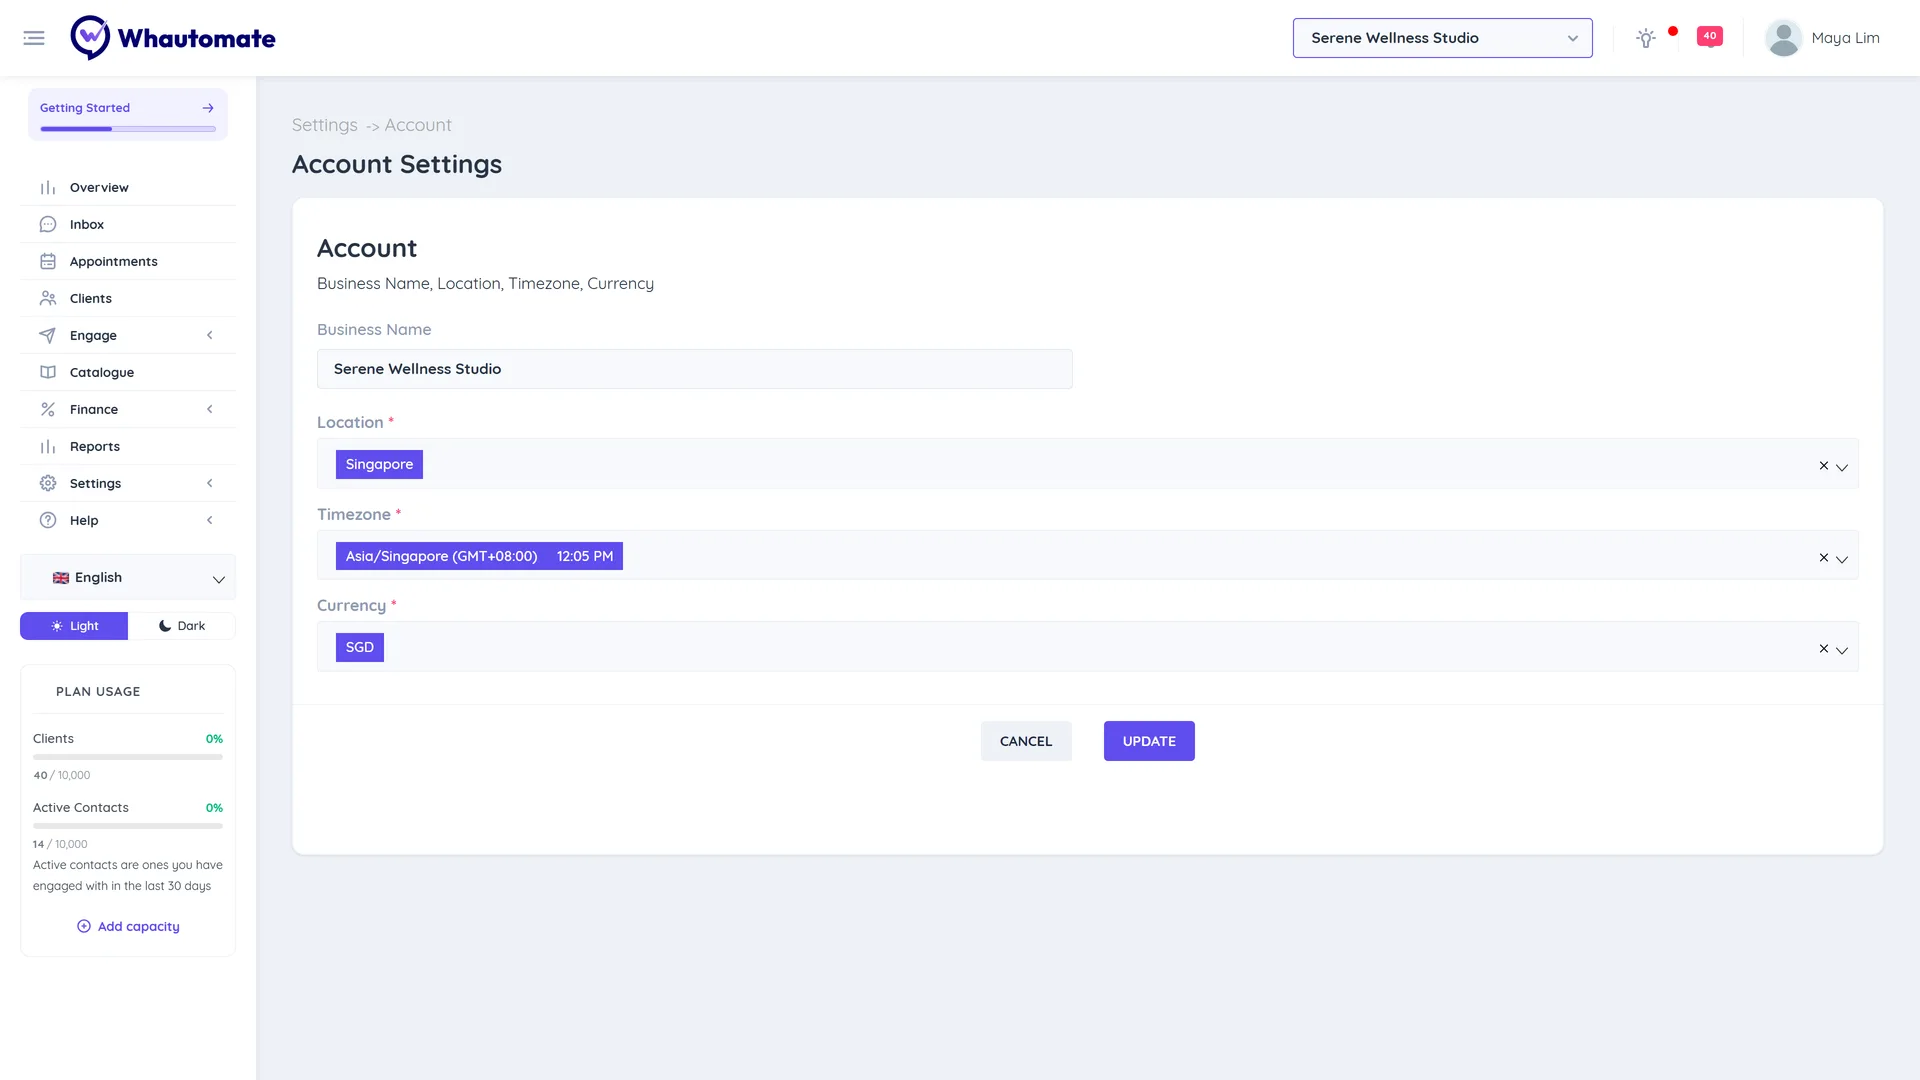Click the Clients people icon
Viewport: 1920px width, 1080px height.
48,298
